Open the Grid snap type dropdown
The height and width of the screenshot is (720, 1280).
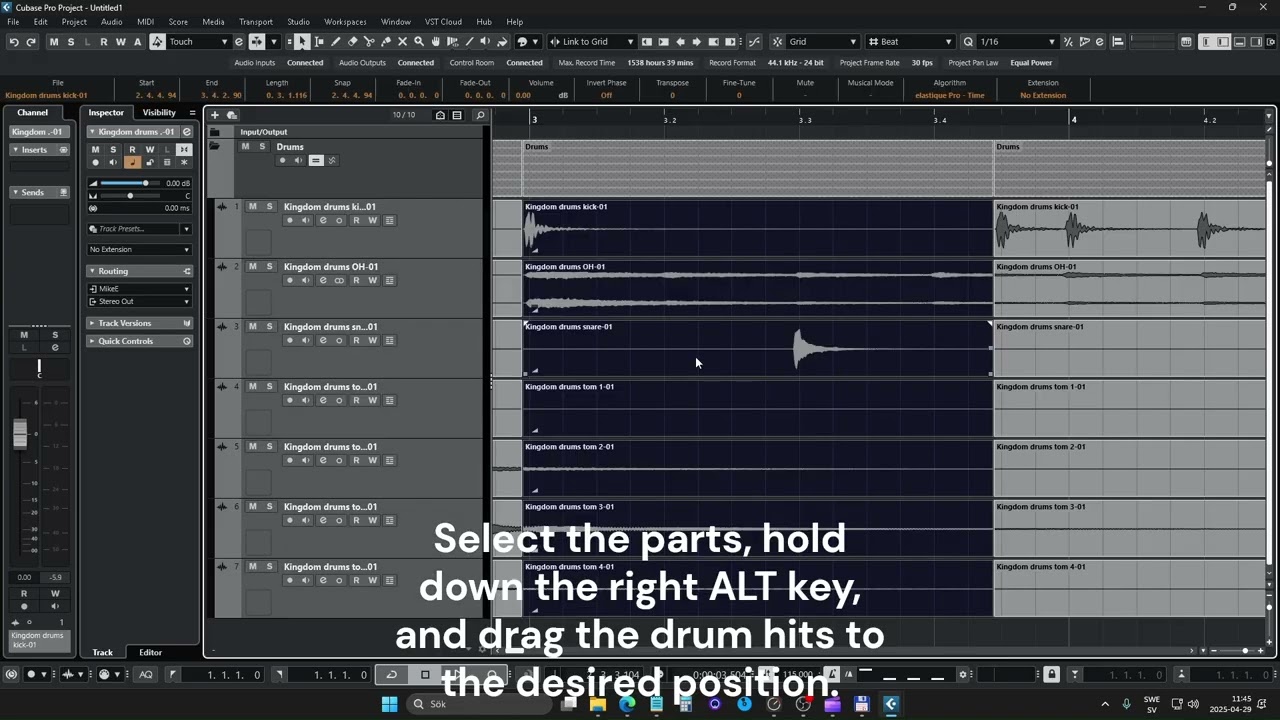click(822, 41)
